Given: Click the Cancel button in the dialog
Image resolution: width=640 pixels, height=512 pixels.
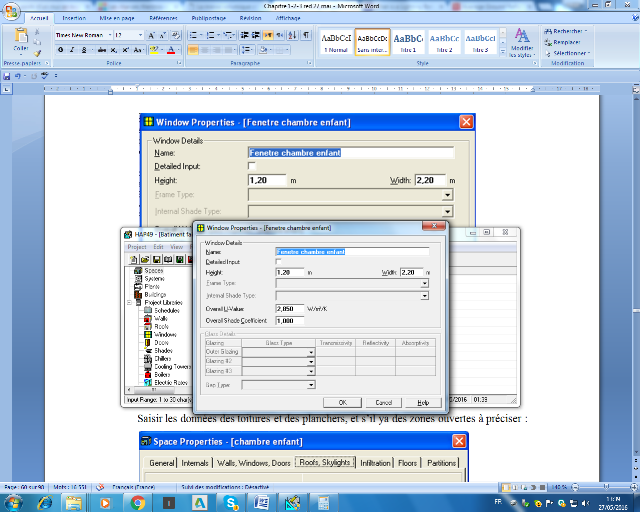Looking at the screenshot, I should (x=383, y=402).
